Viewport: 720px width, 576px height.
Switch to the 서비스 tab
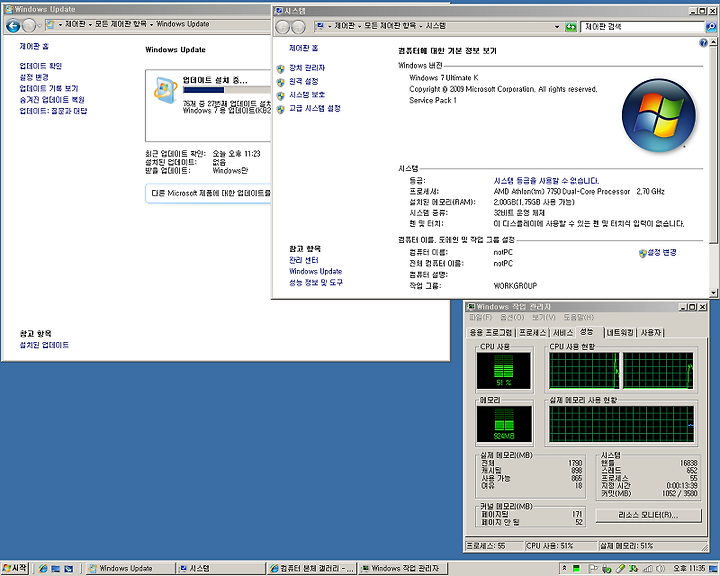pos(563,333)
